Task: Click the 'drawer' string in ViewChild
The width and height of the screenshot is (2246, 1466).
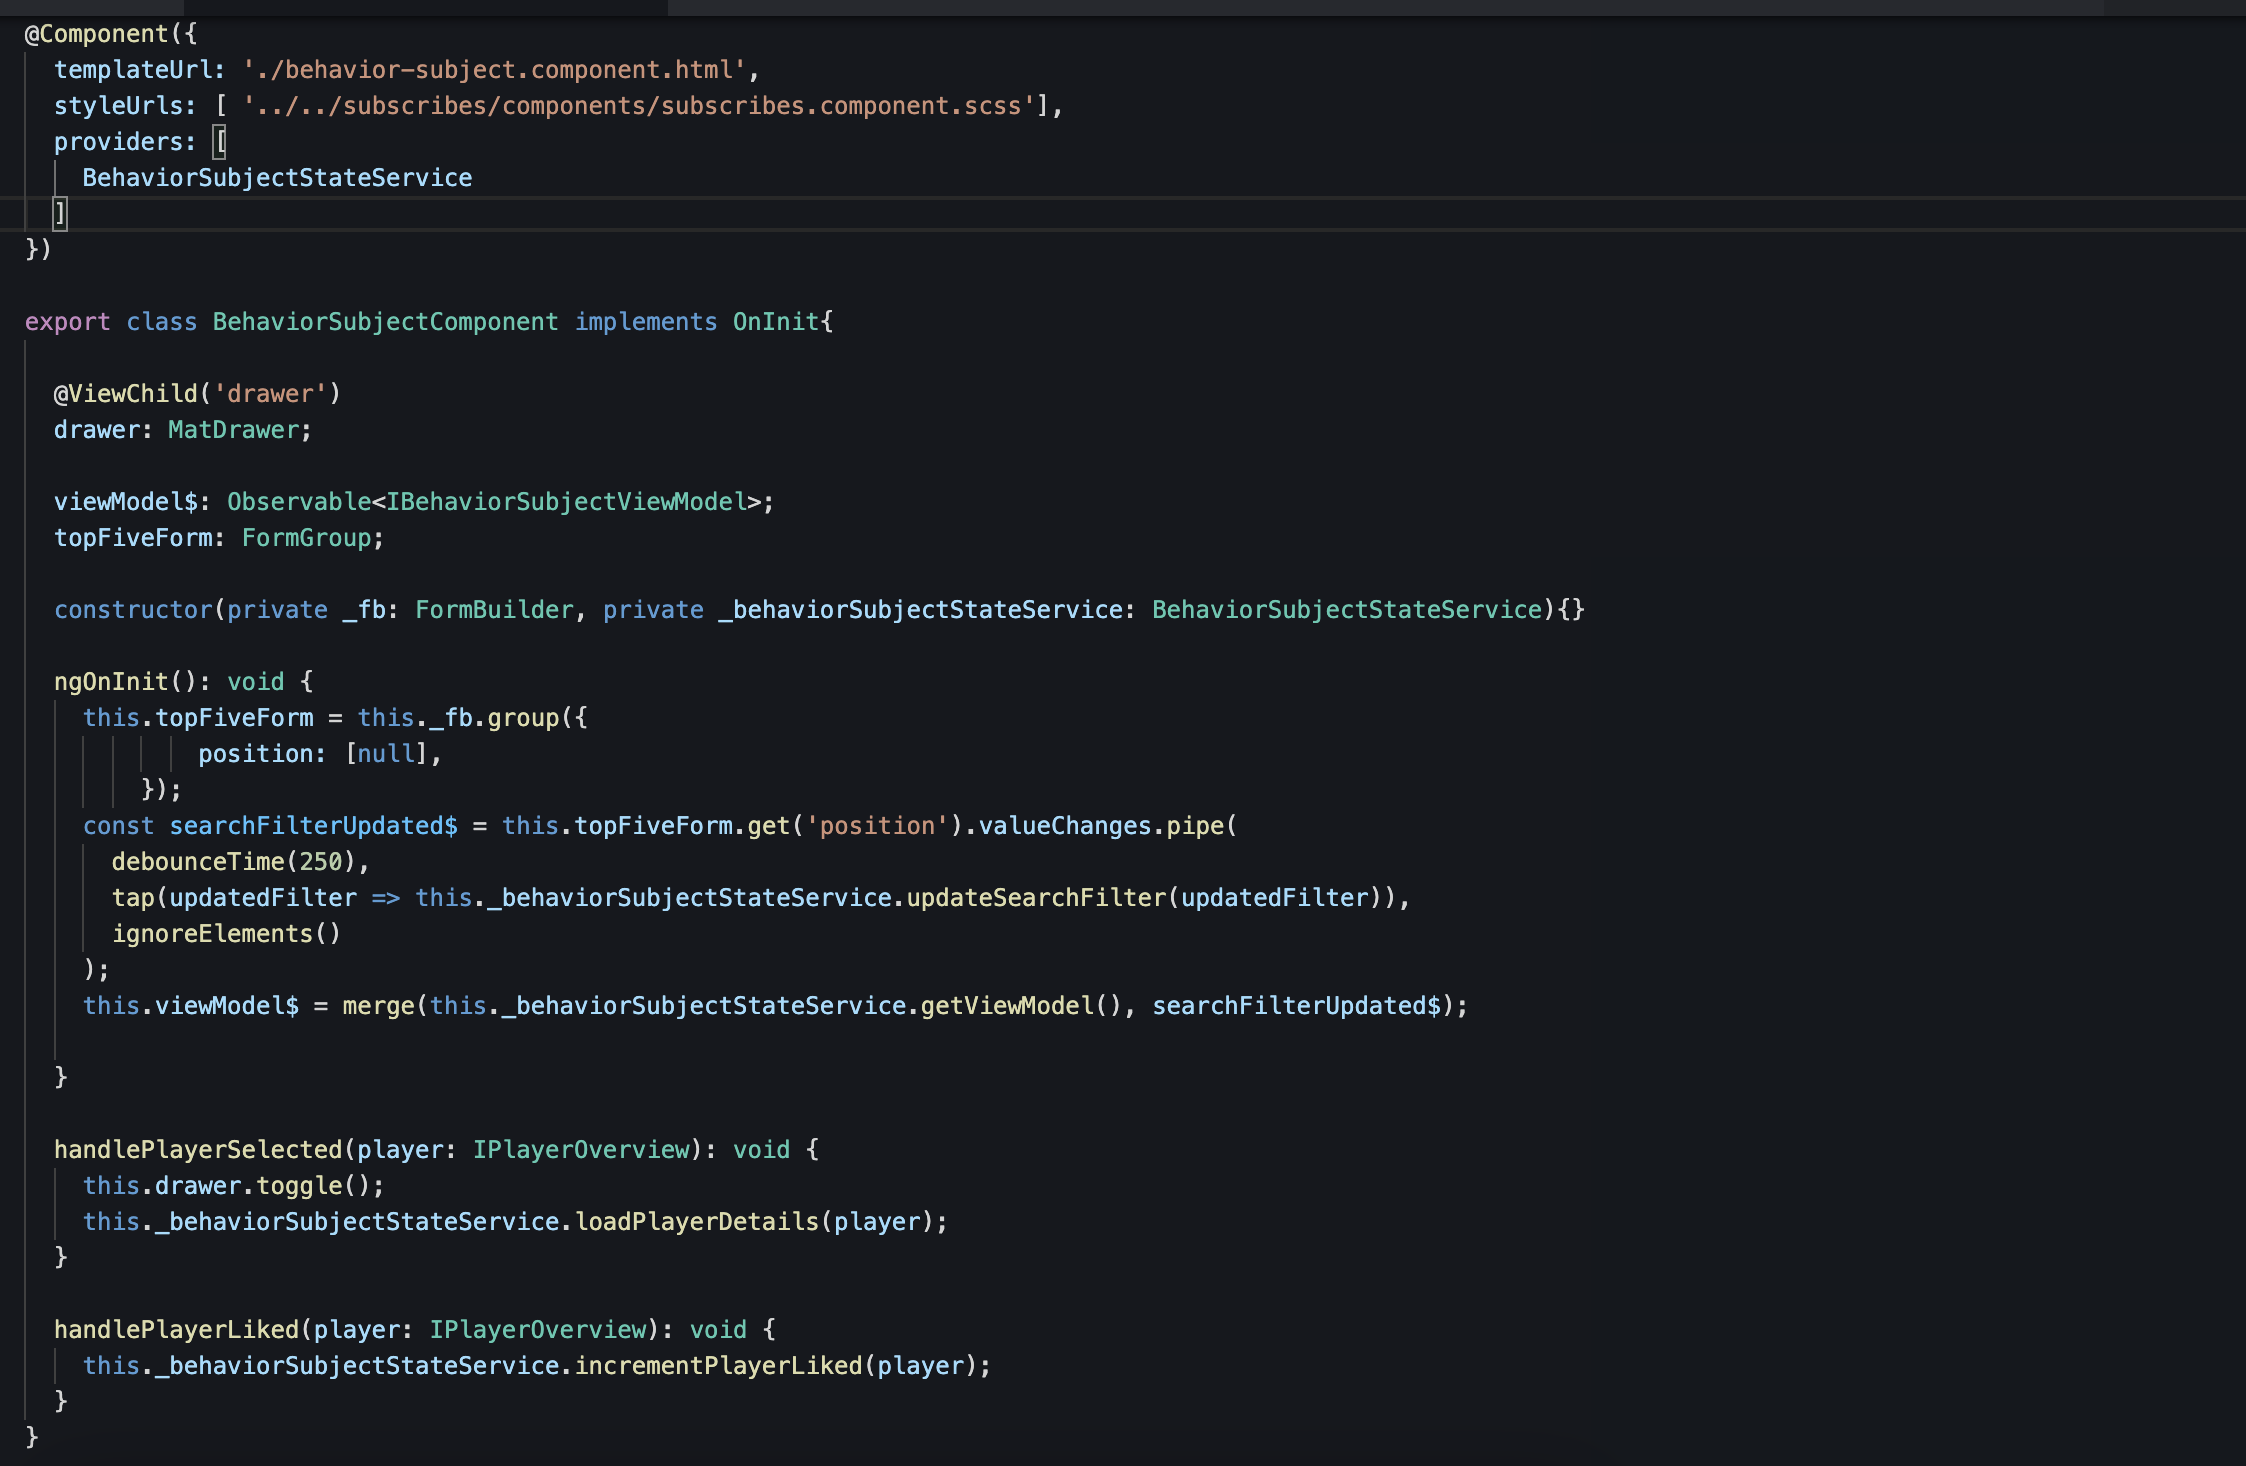Action: point(270,394)
